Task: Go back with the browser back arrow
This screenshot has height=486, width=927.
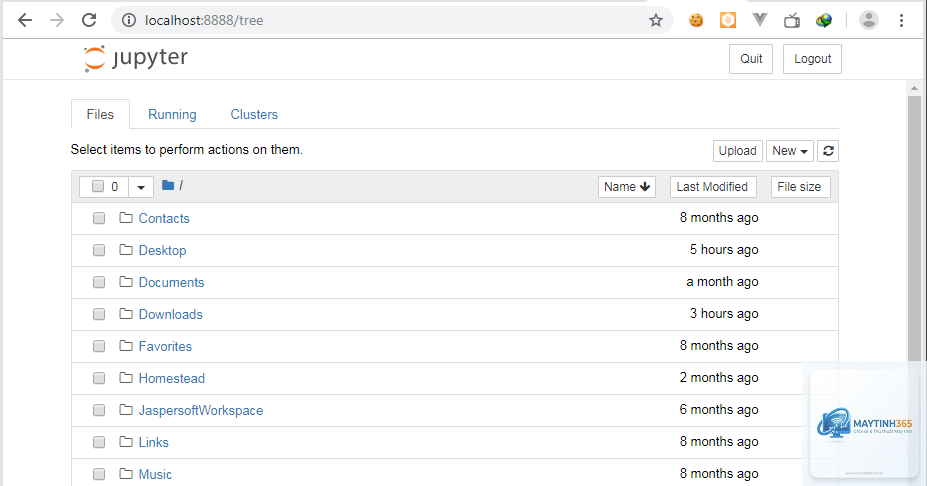Action: point(25,20)
